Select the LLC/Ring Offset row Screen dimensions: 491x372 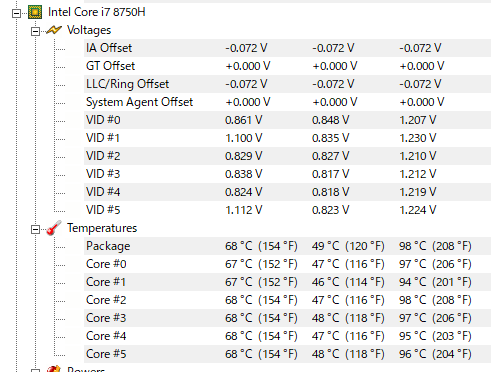[287, 84]
